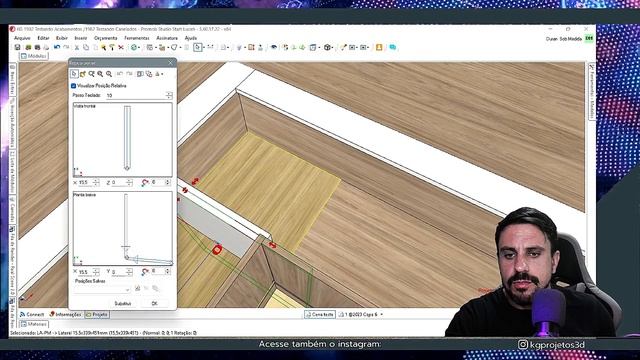Click Y value spinner in lower view
640x360 pixels.
(x=129, y=271)
